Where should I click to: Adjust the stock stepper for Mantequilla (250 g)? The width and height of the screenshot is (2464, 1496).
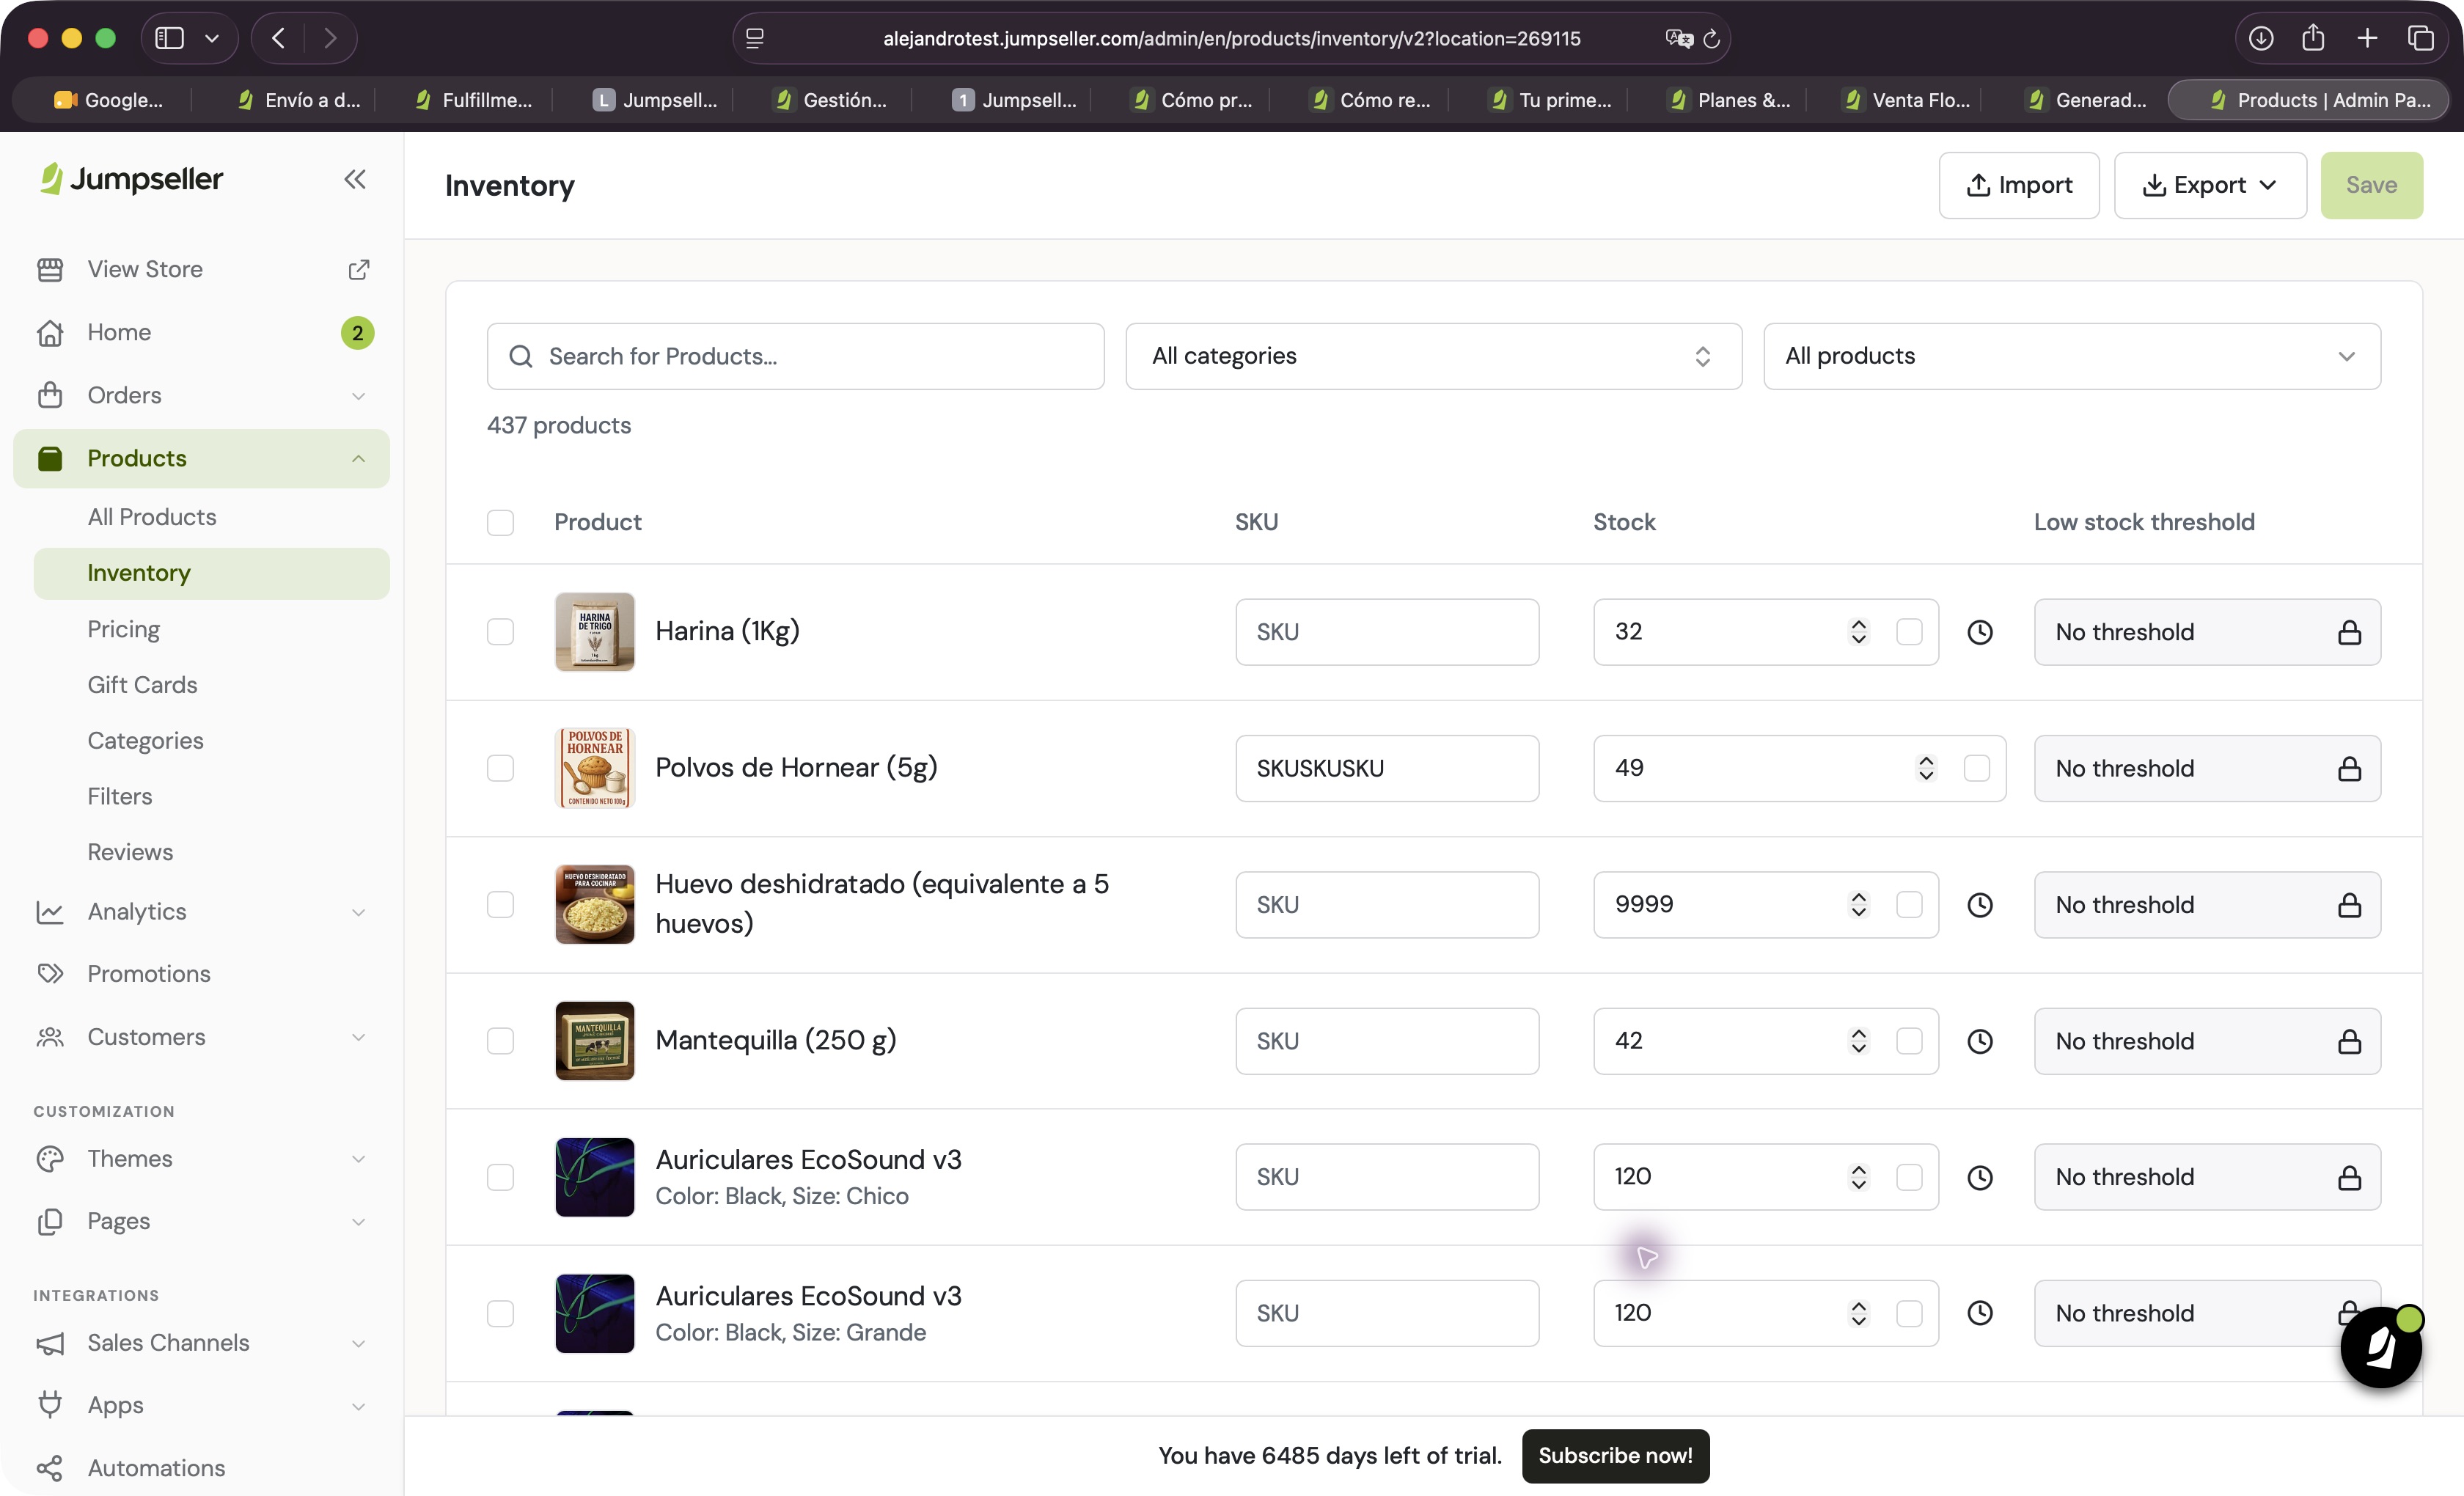(x=1858, y=1041)
